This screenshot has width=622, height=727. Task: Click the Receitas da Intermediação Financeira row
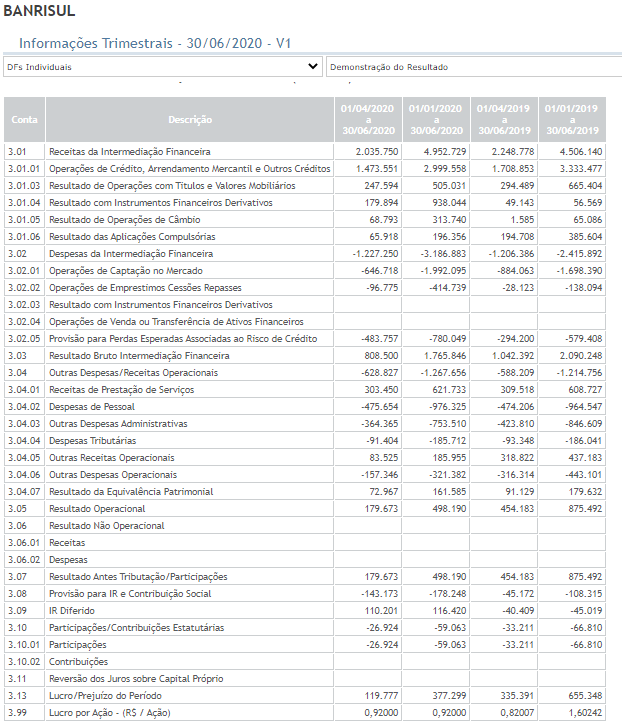[x=305, y=152]
